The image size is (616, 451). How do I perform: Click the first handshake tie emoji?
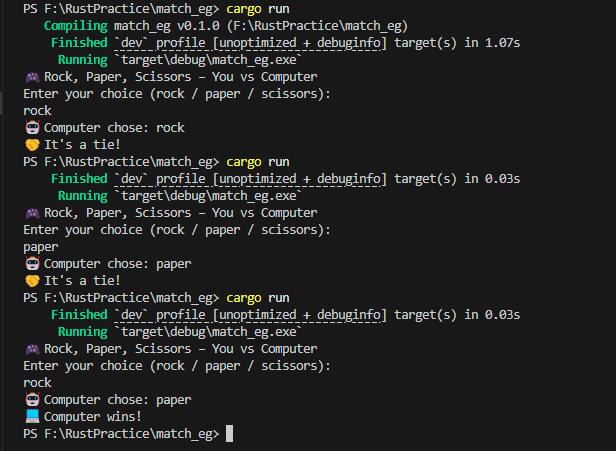click(32, 145)
